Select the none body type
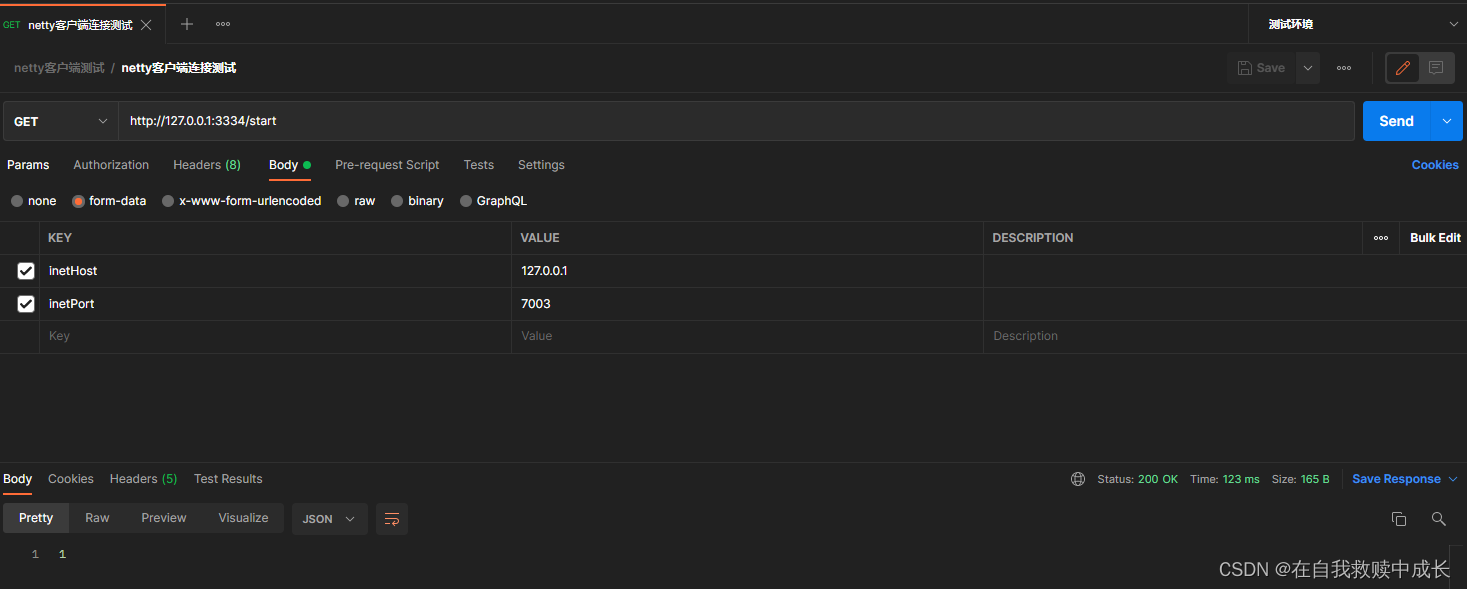This screenshot has height=589, width=1467. (x=17, y=201)
